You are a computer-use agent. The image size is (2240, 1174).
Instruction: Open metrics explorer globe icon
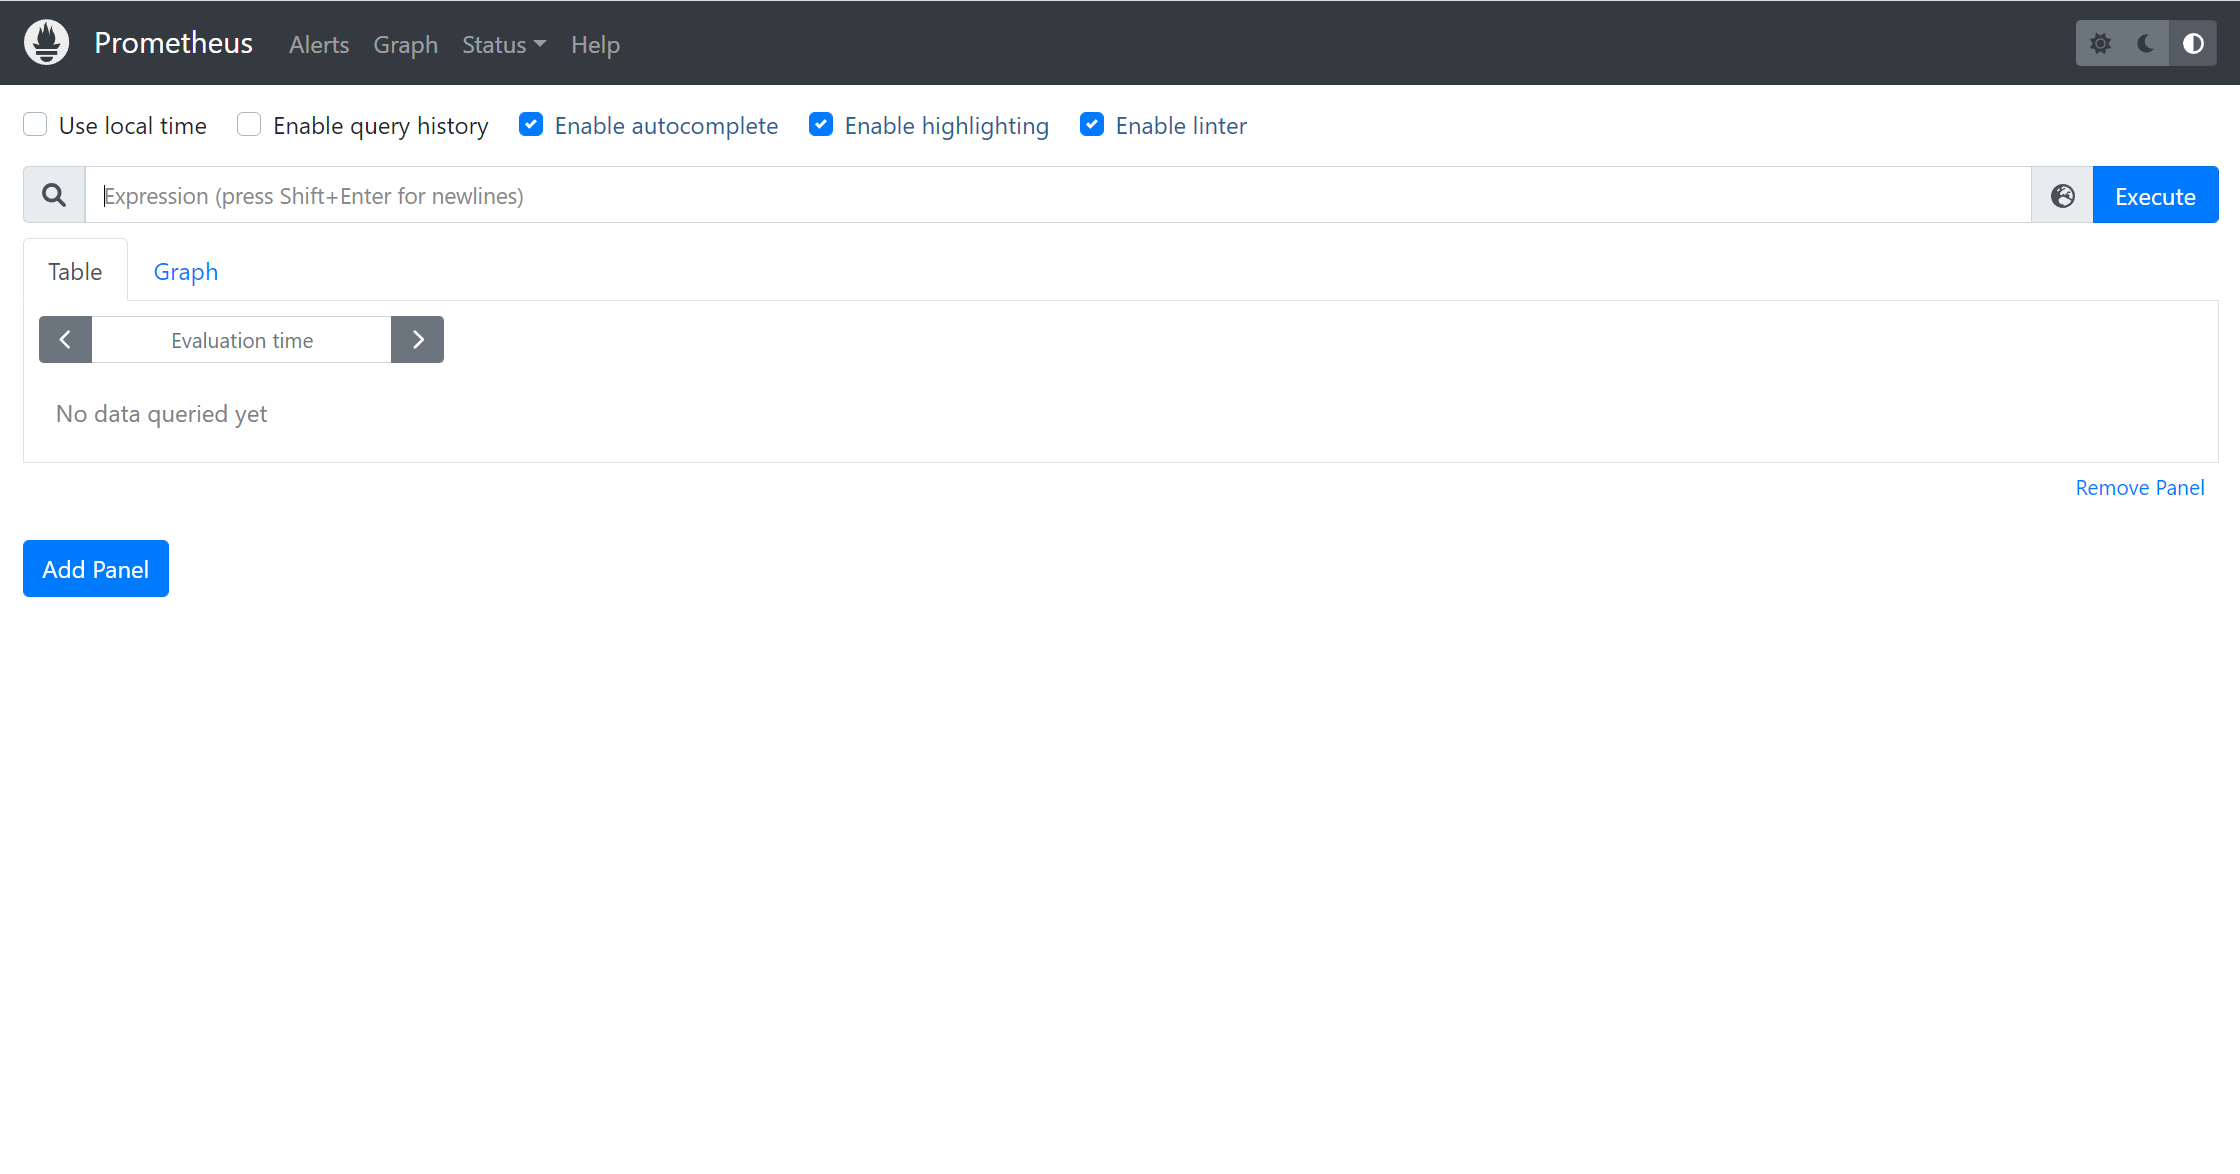click(x=2063, y=195)
